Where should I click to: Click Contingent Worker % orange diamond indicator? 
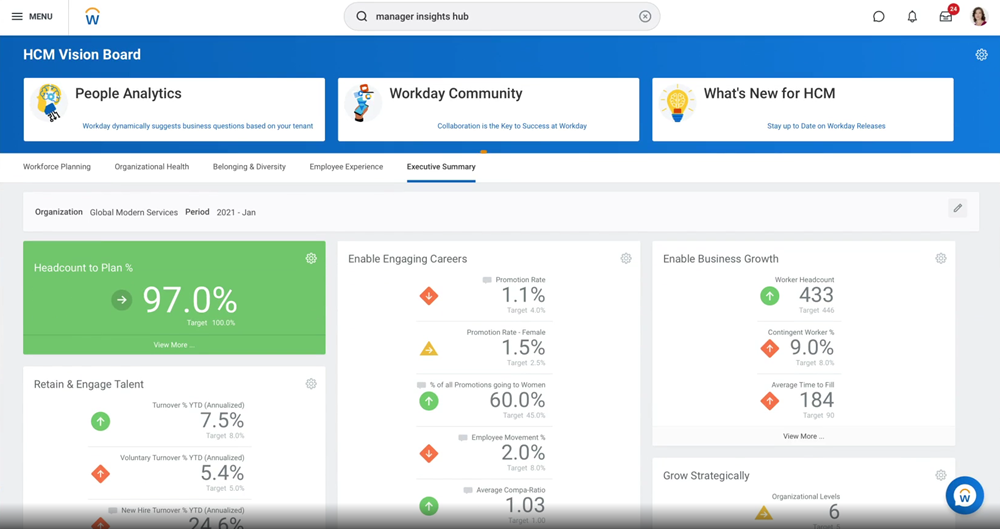[770, 348]
